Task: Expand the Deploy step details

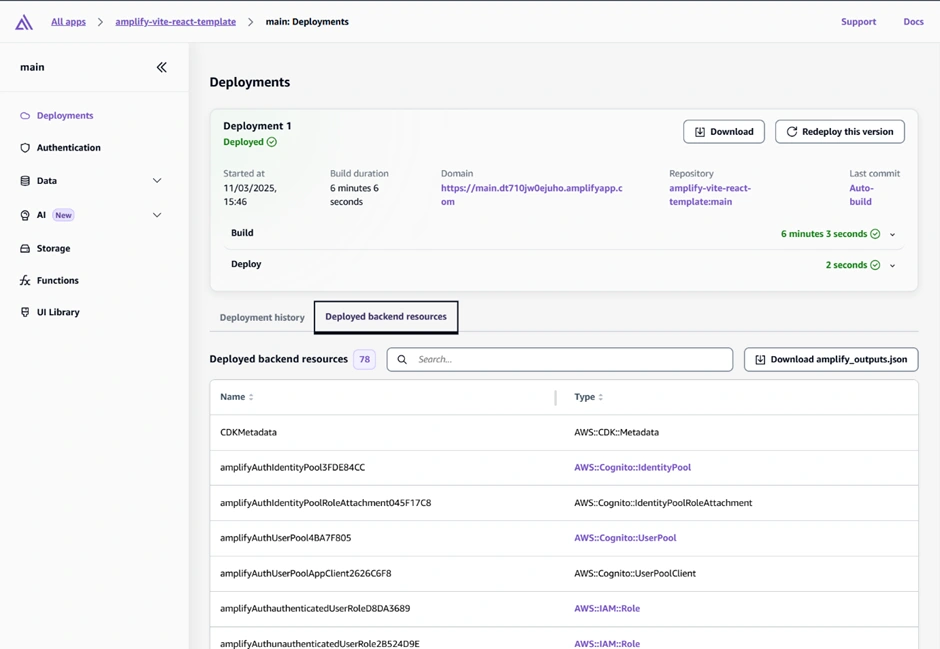Action: [x=892, y=265]
